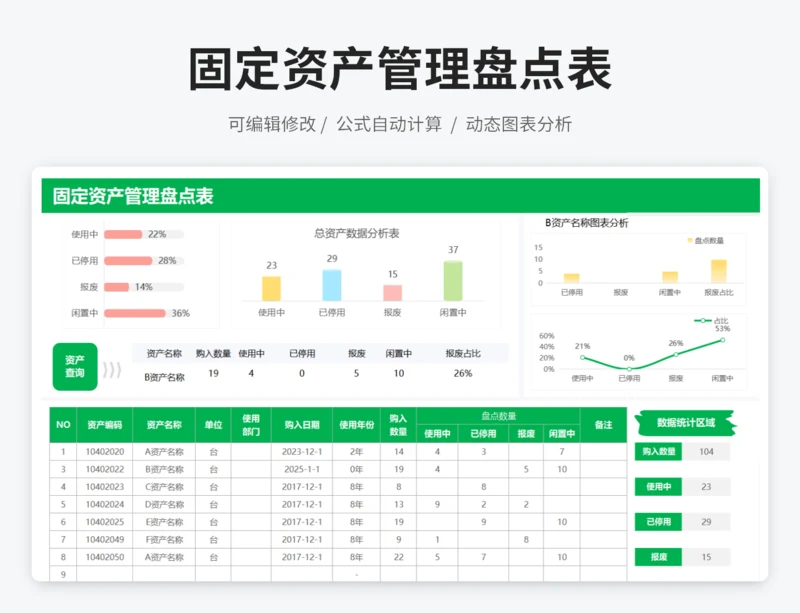This screenshot has width=800, height=613.
Task: Select the D资产名称 cell
Action: (x=164, y=504)
